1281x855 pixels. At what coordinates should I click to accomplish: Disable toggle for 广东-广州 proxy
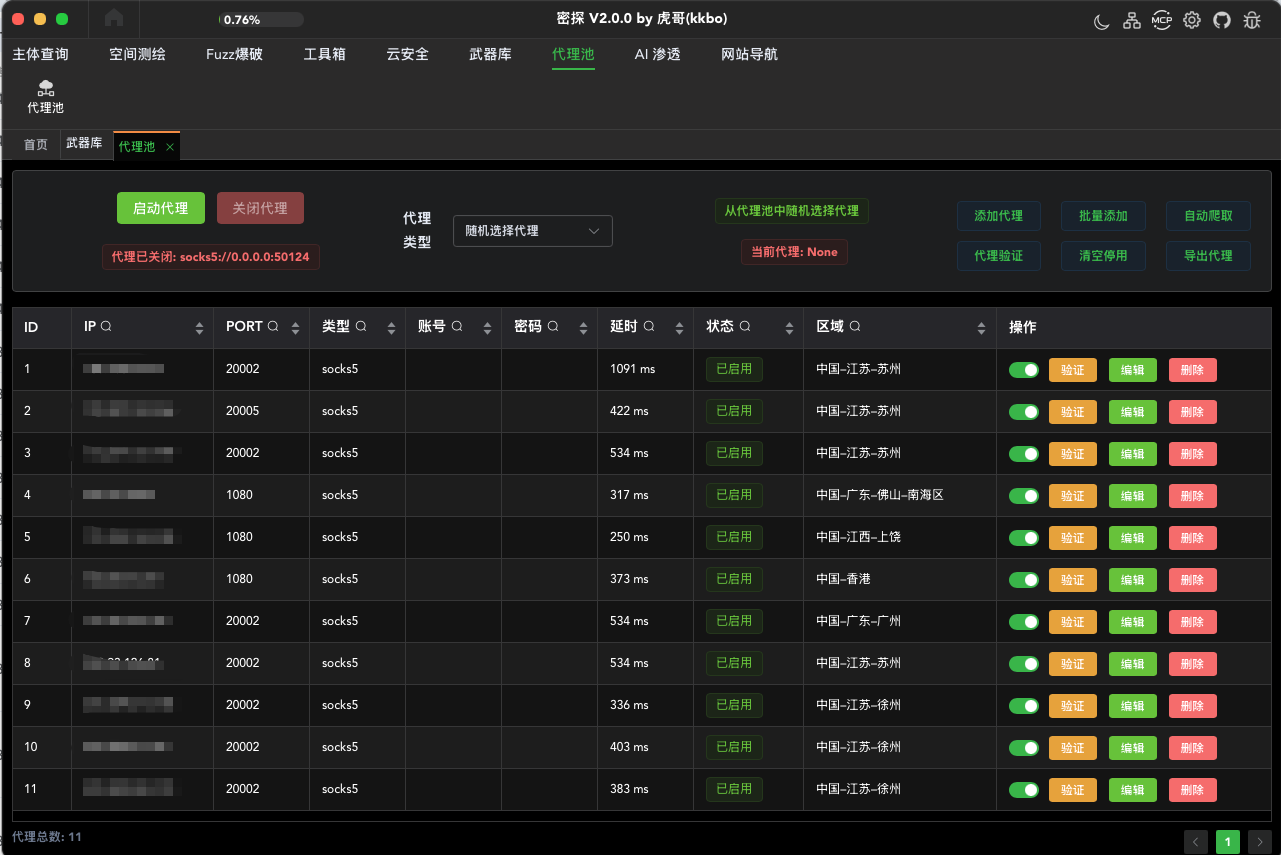[x=1024, y=622]
